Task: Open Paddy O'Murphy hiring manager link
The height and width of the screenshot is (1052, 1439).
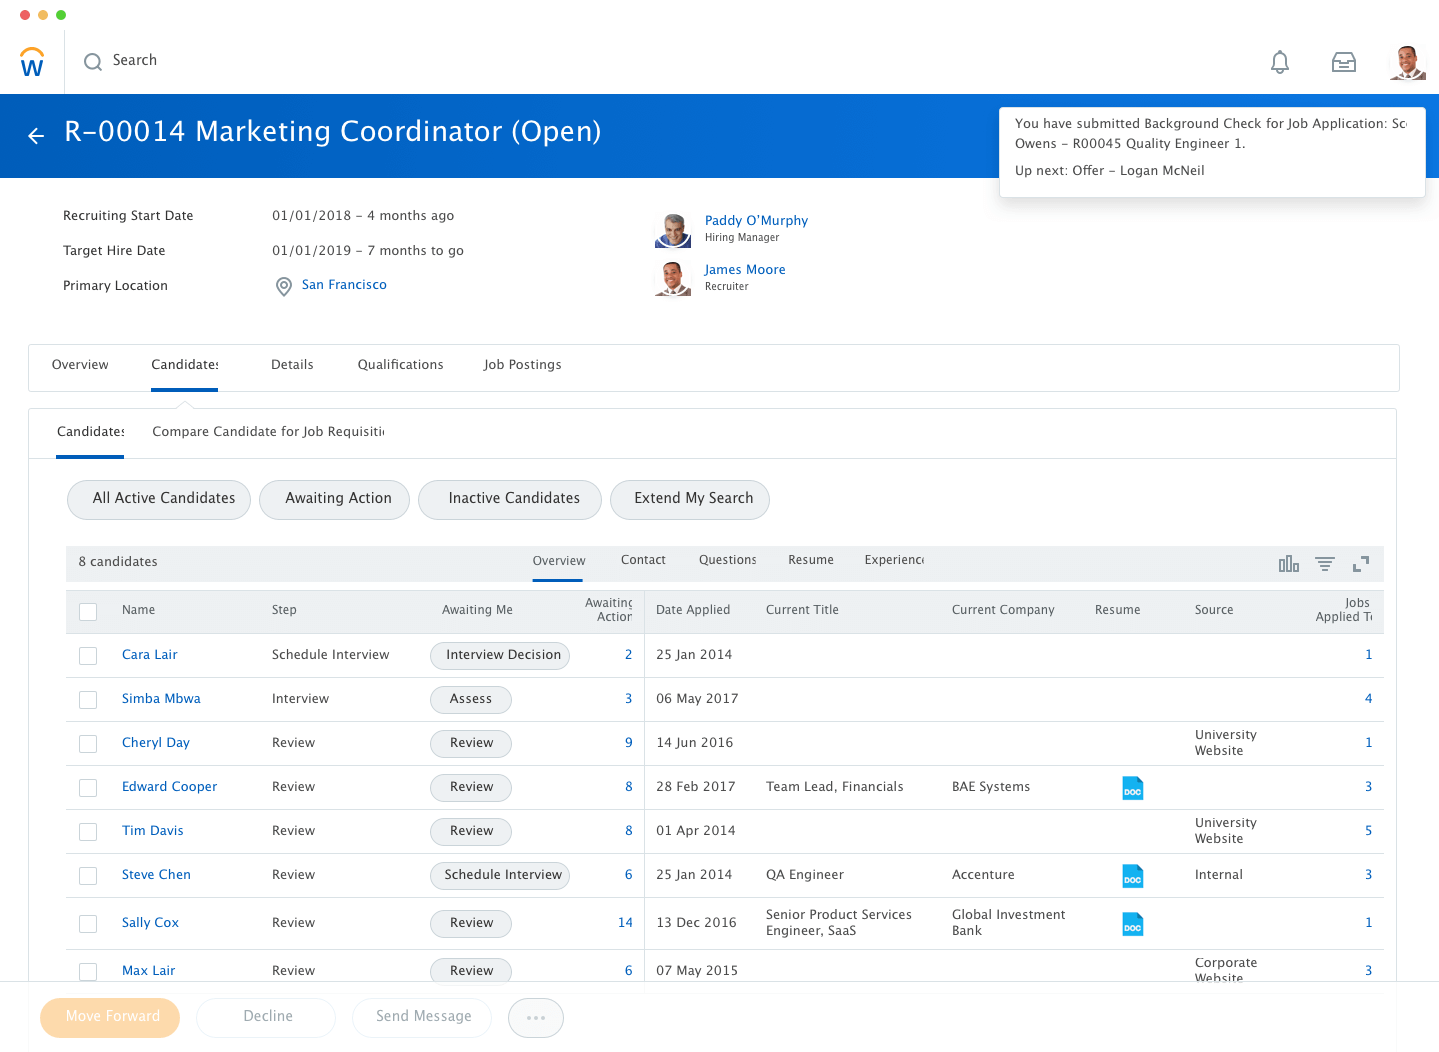Action: [756, 221]
